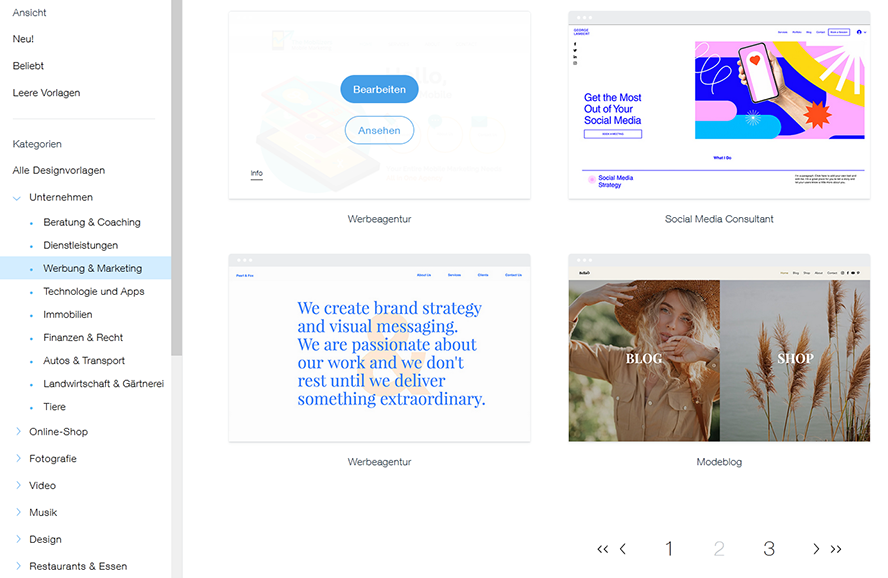Screen dimensions: 888x578
Task: Collapse the Unternehmen category
Action: pos(17,198)
